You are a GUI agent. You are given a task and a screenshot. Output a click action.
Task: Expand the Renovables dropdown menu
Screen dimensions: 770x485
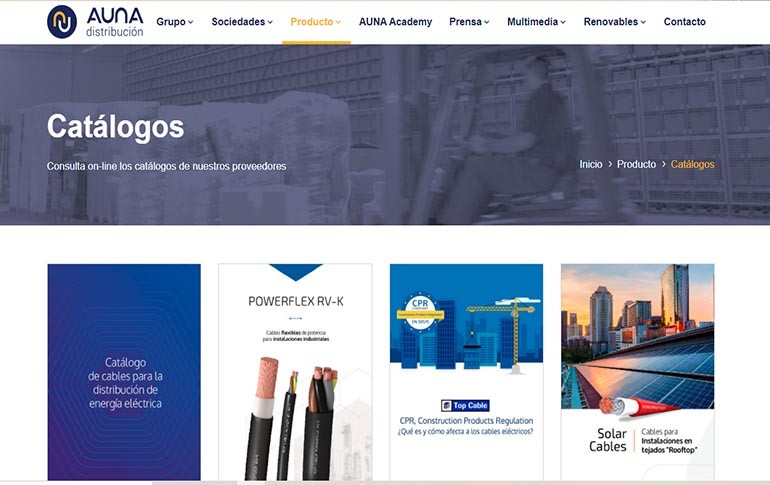tap(615, 22)
